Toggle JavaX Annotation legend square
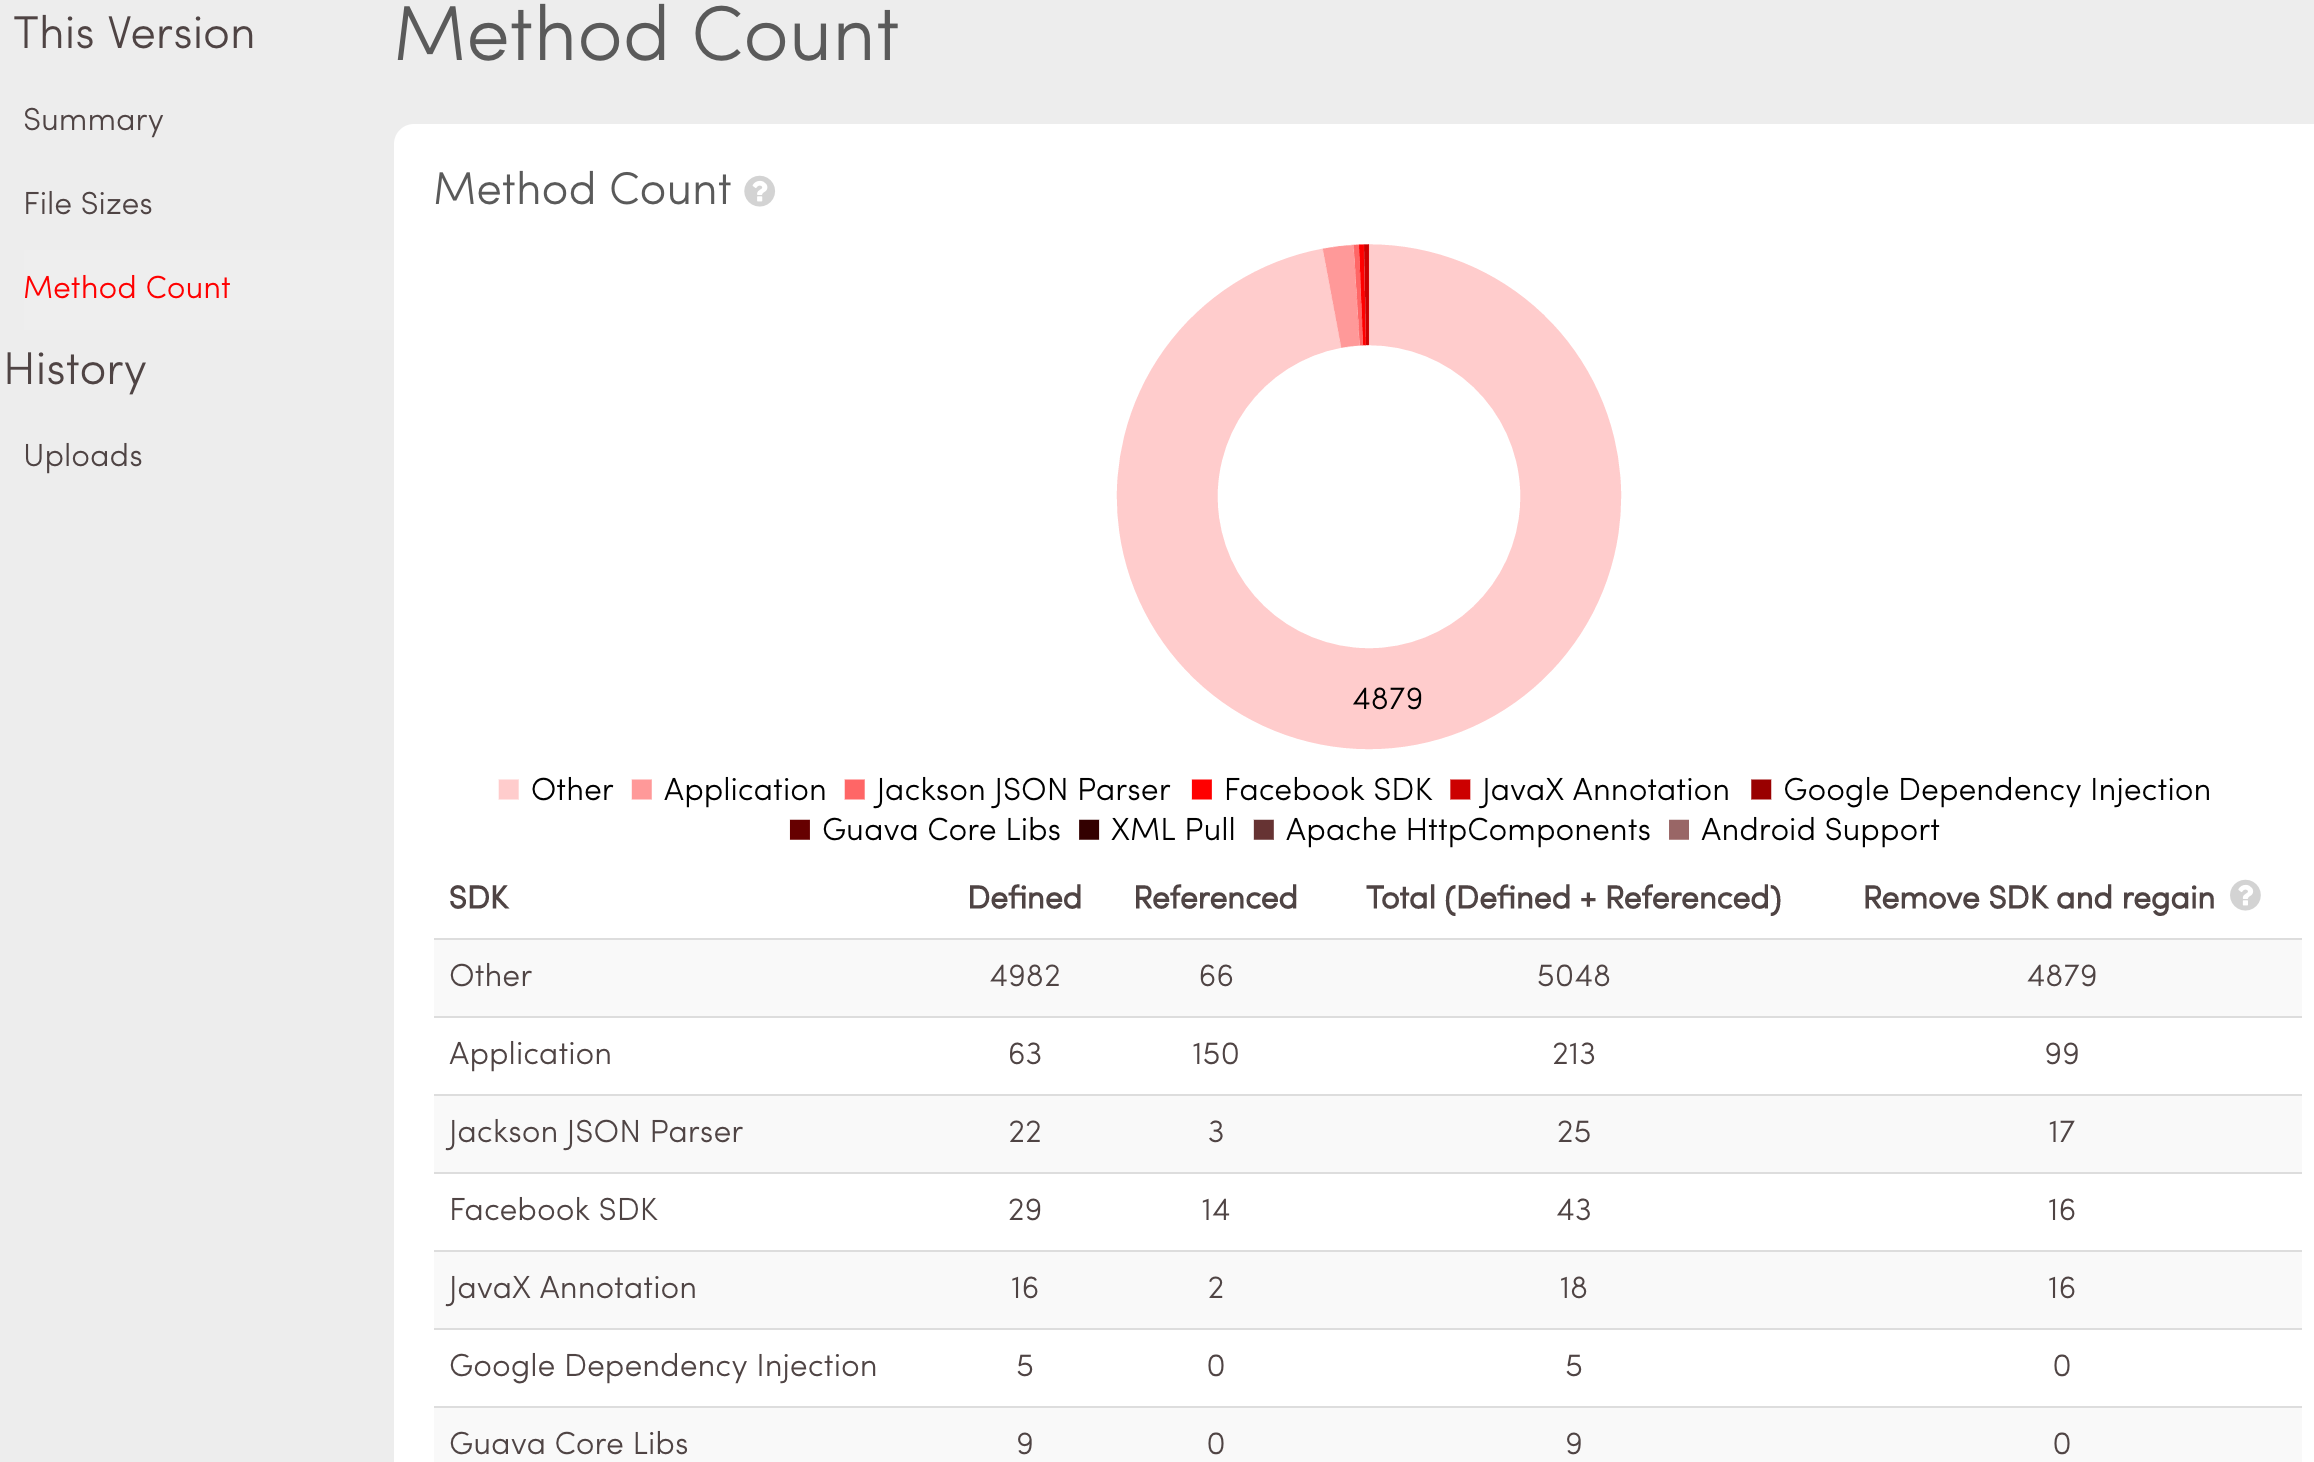The width and height of the screenshot is (2314, 1462). [1460, 790]
